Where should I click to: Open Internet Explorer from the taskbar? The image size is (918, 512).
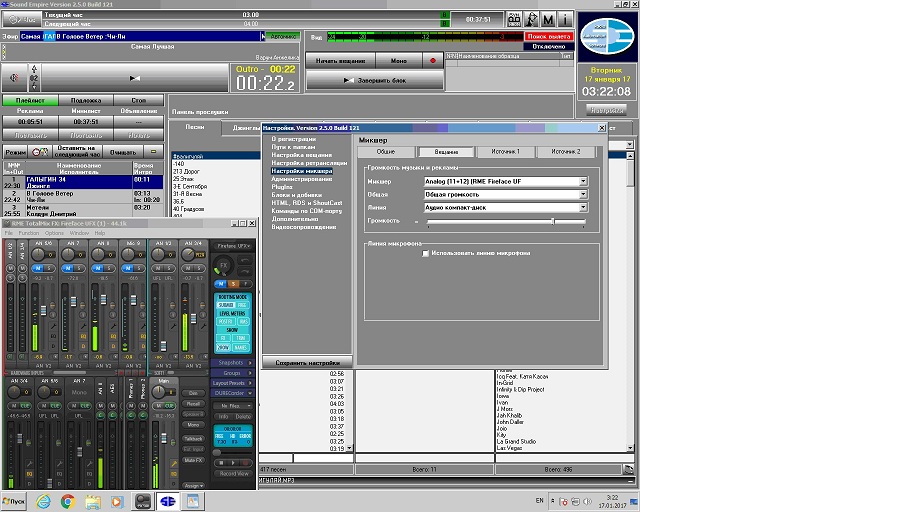(43, 501)
